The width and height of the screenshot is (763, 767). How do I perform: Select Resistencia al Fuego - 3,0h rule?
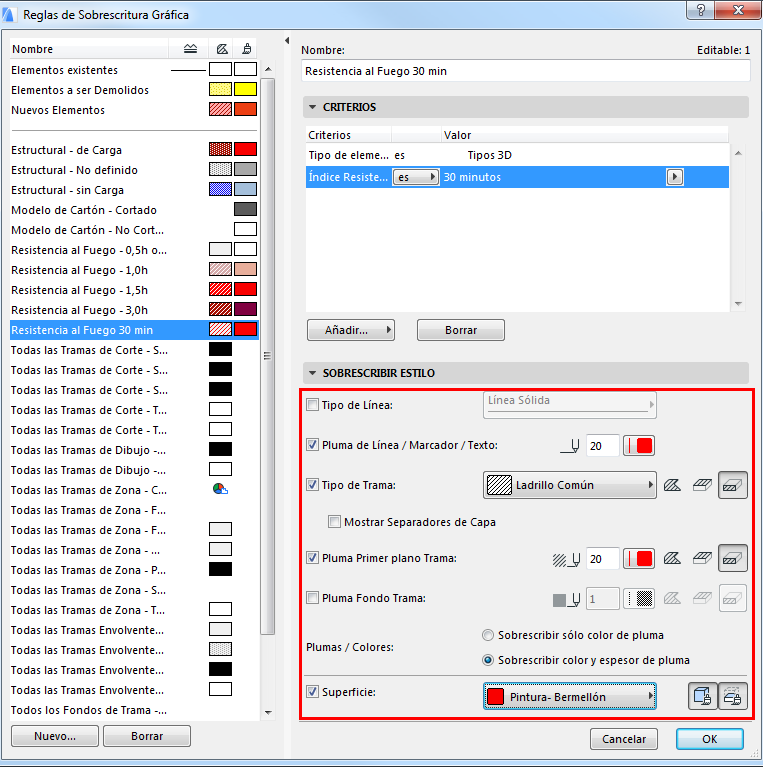[x=134, y=310]
